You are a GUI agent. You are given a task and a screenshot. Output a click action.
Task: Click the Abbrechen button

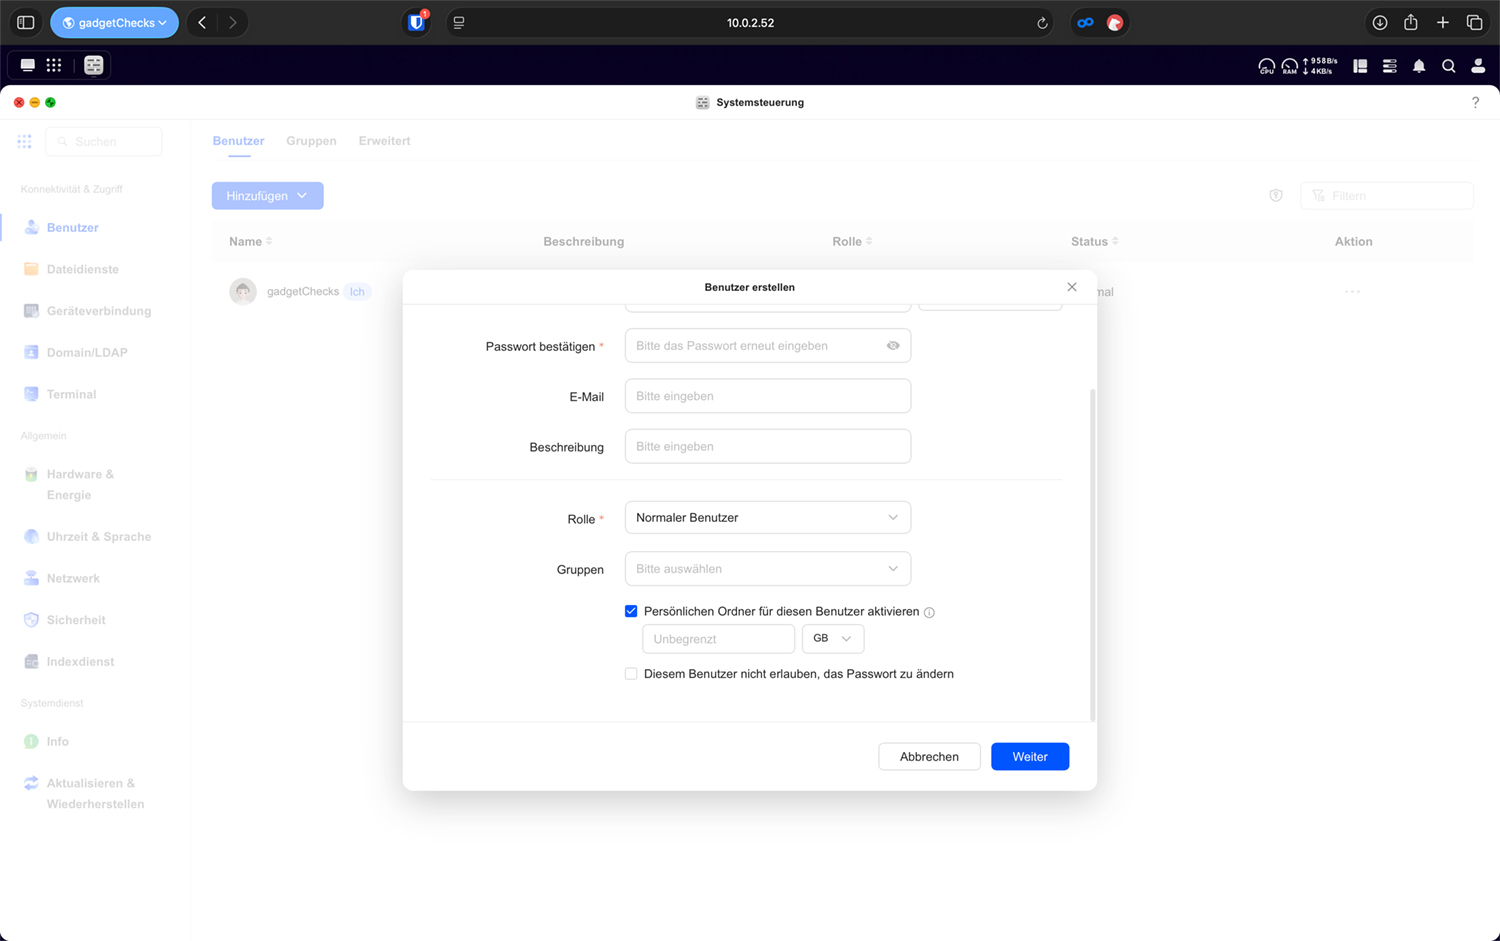(928, 757)
